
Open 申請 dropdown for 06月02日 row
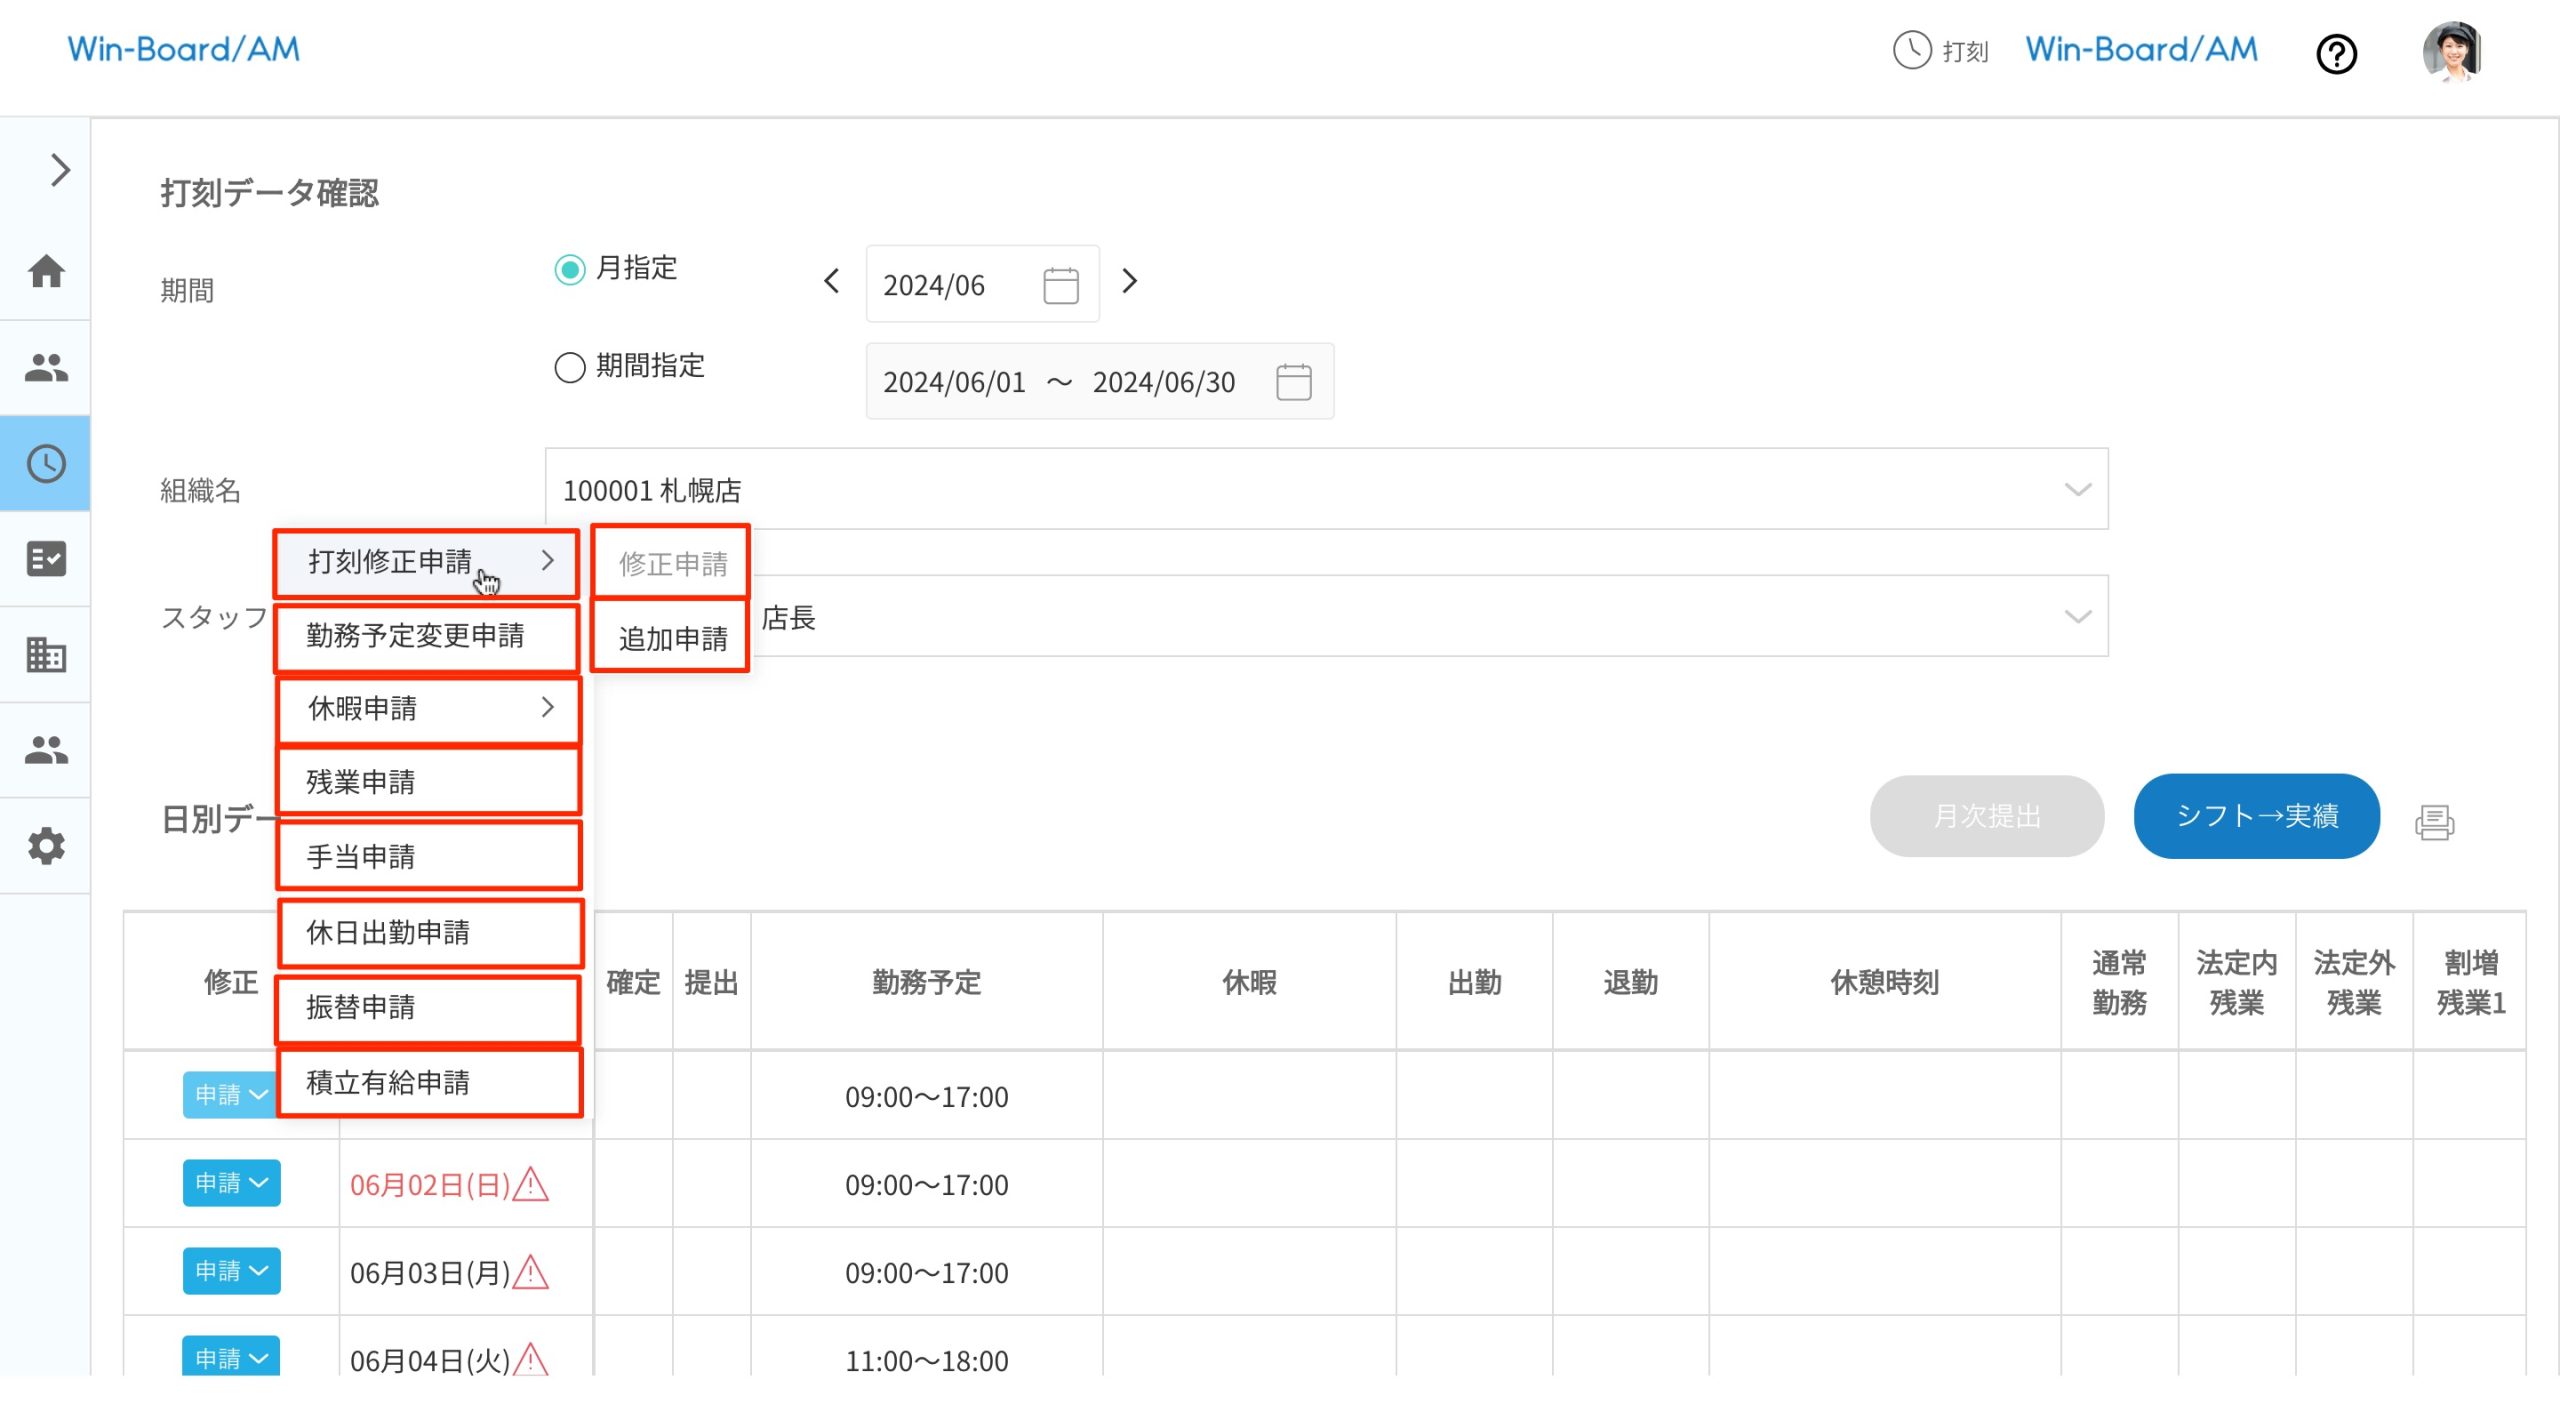[231, 1183]
